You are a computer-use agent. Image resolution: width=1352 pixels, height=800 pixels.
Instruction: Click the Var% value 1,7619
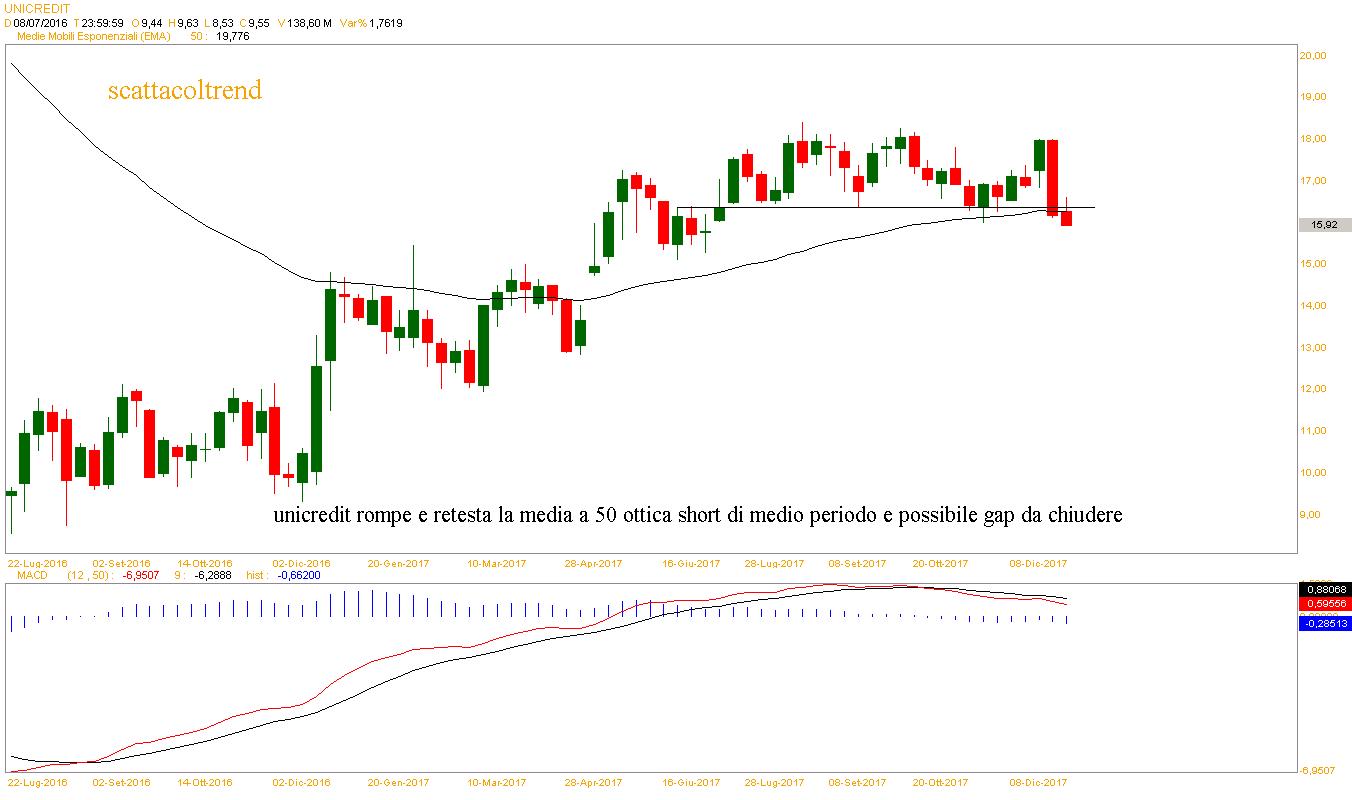386,22
